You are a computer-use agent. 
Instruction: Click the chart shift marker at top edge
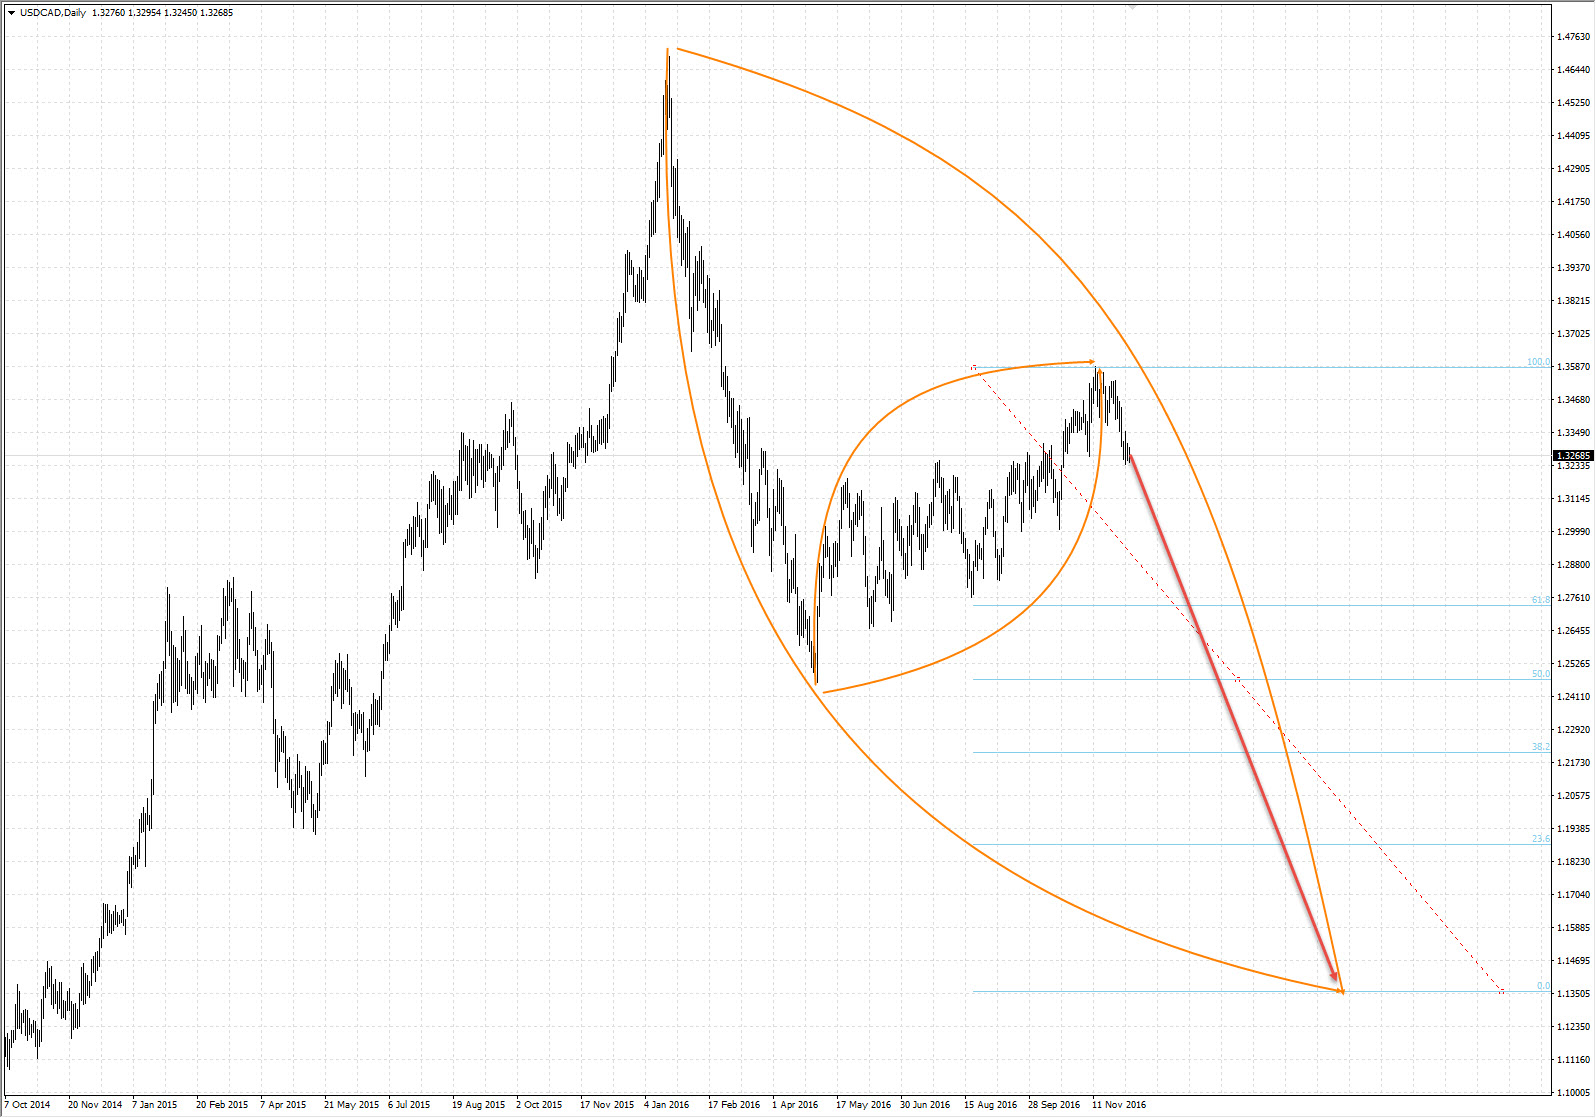point(1132,5)
